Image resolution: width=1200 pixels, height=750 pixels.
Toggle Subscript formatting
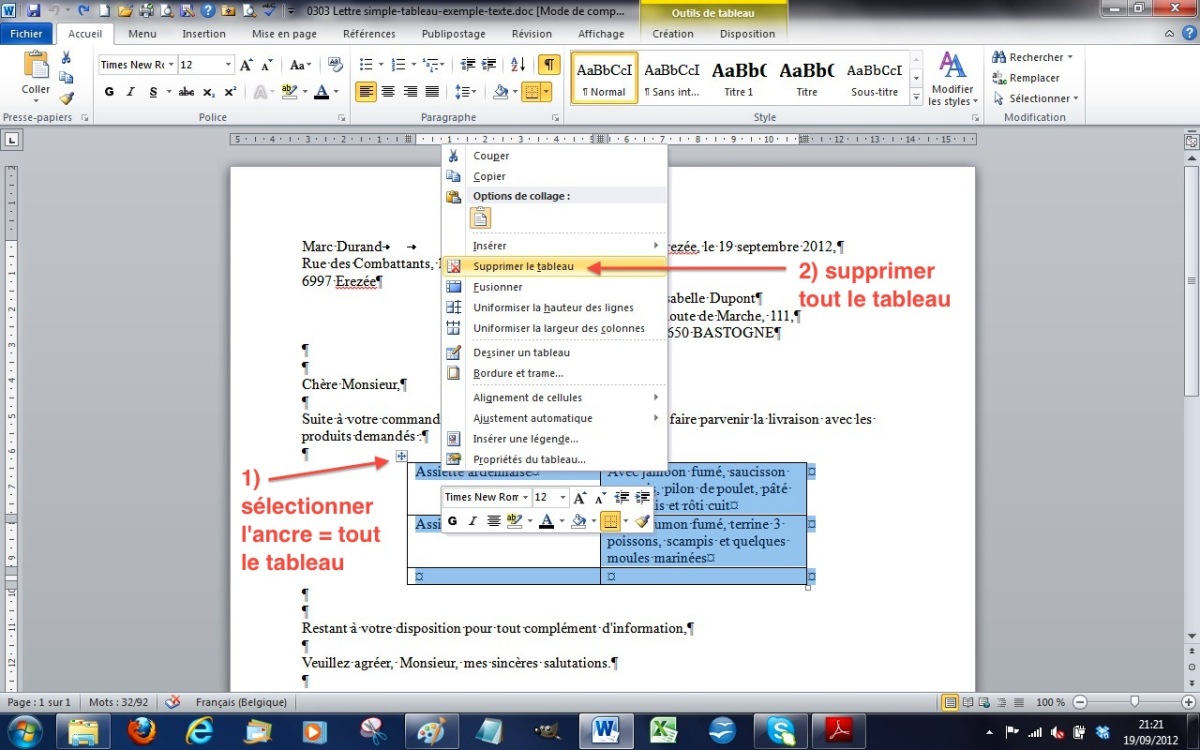(208, 92)
